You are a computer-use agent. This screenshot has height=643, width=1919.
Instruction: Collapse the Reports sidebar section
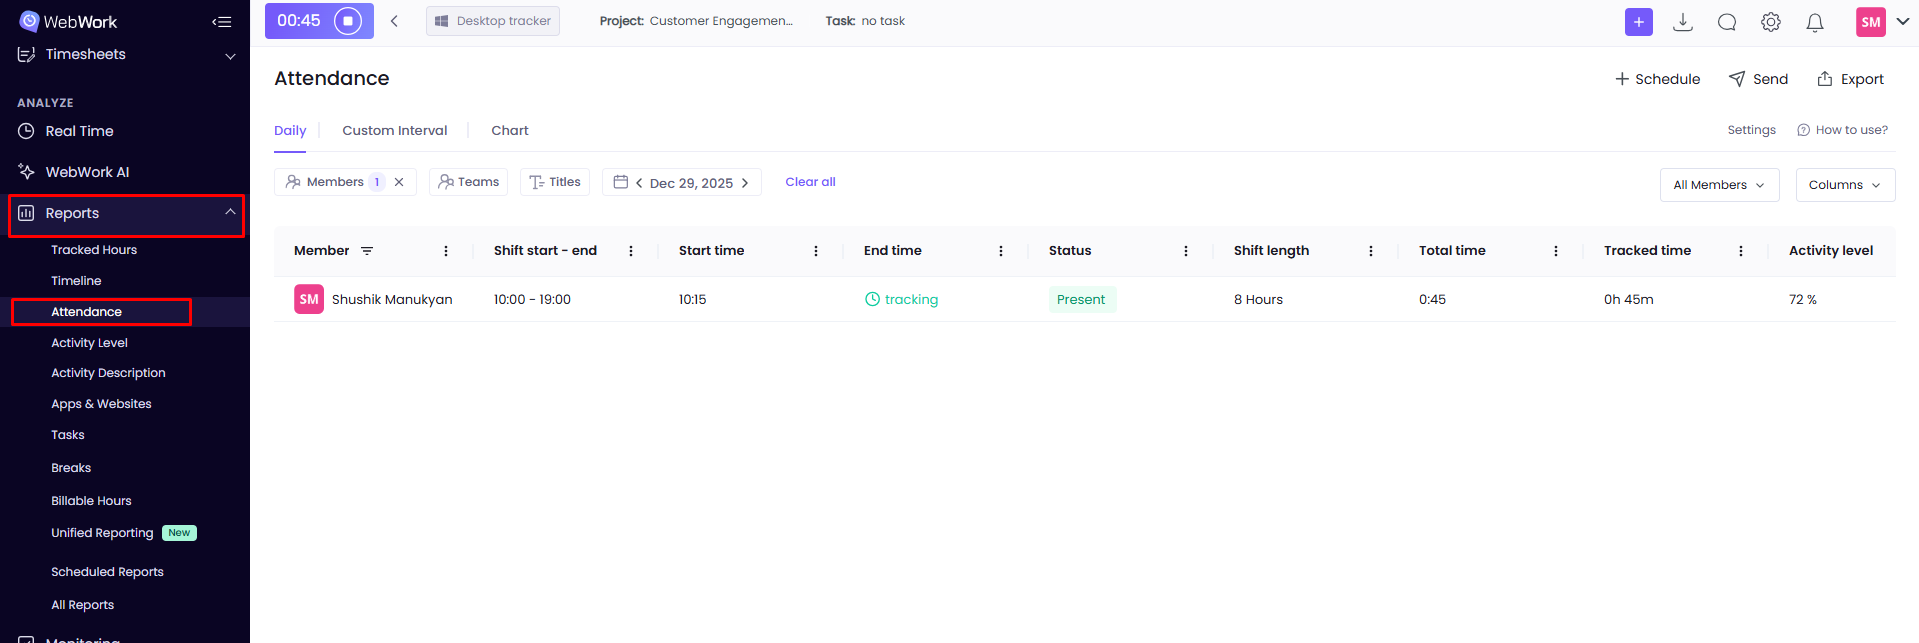(230, 212)
